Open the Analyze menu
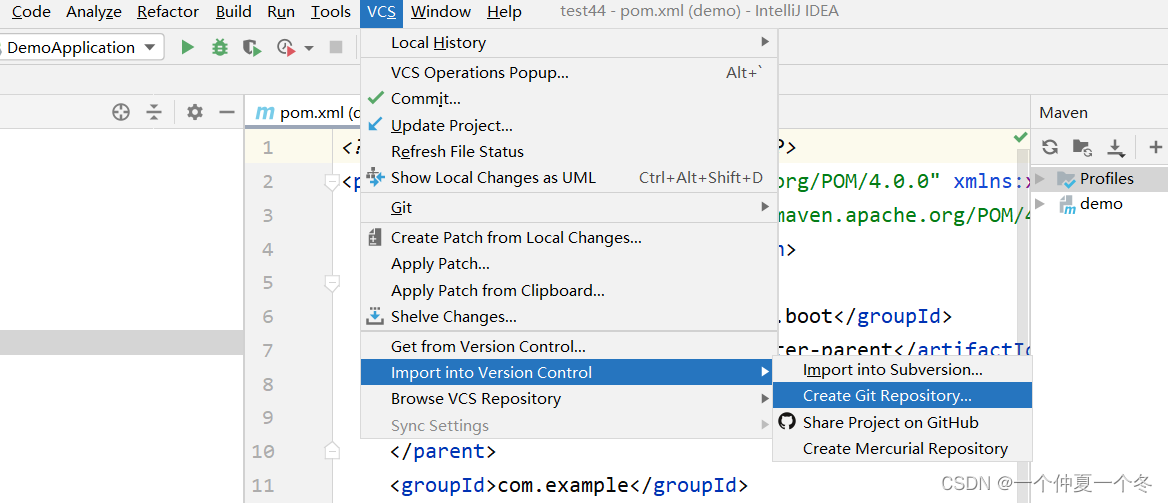 [x=93, y=12]
